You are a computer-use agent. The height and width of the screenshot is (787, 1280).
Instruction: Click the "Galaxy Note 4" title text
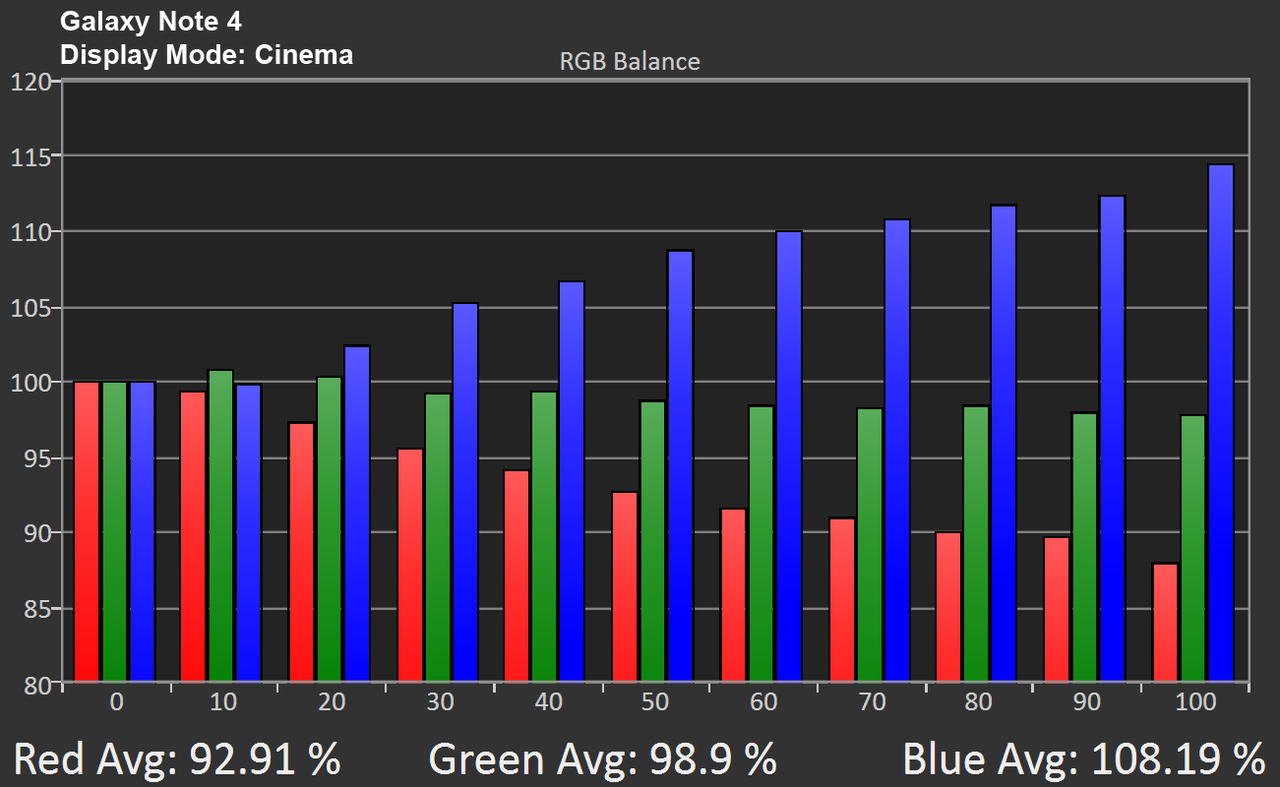[x=151, y=20]
